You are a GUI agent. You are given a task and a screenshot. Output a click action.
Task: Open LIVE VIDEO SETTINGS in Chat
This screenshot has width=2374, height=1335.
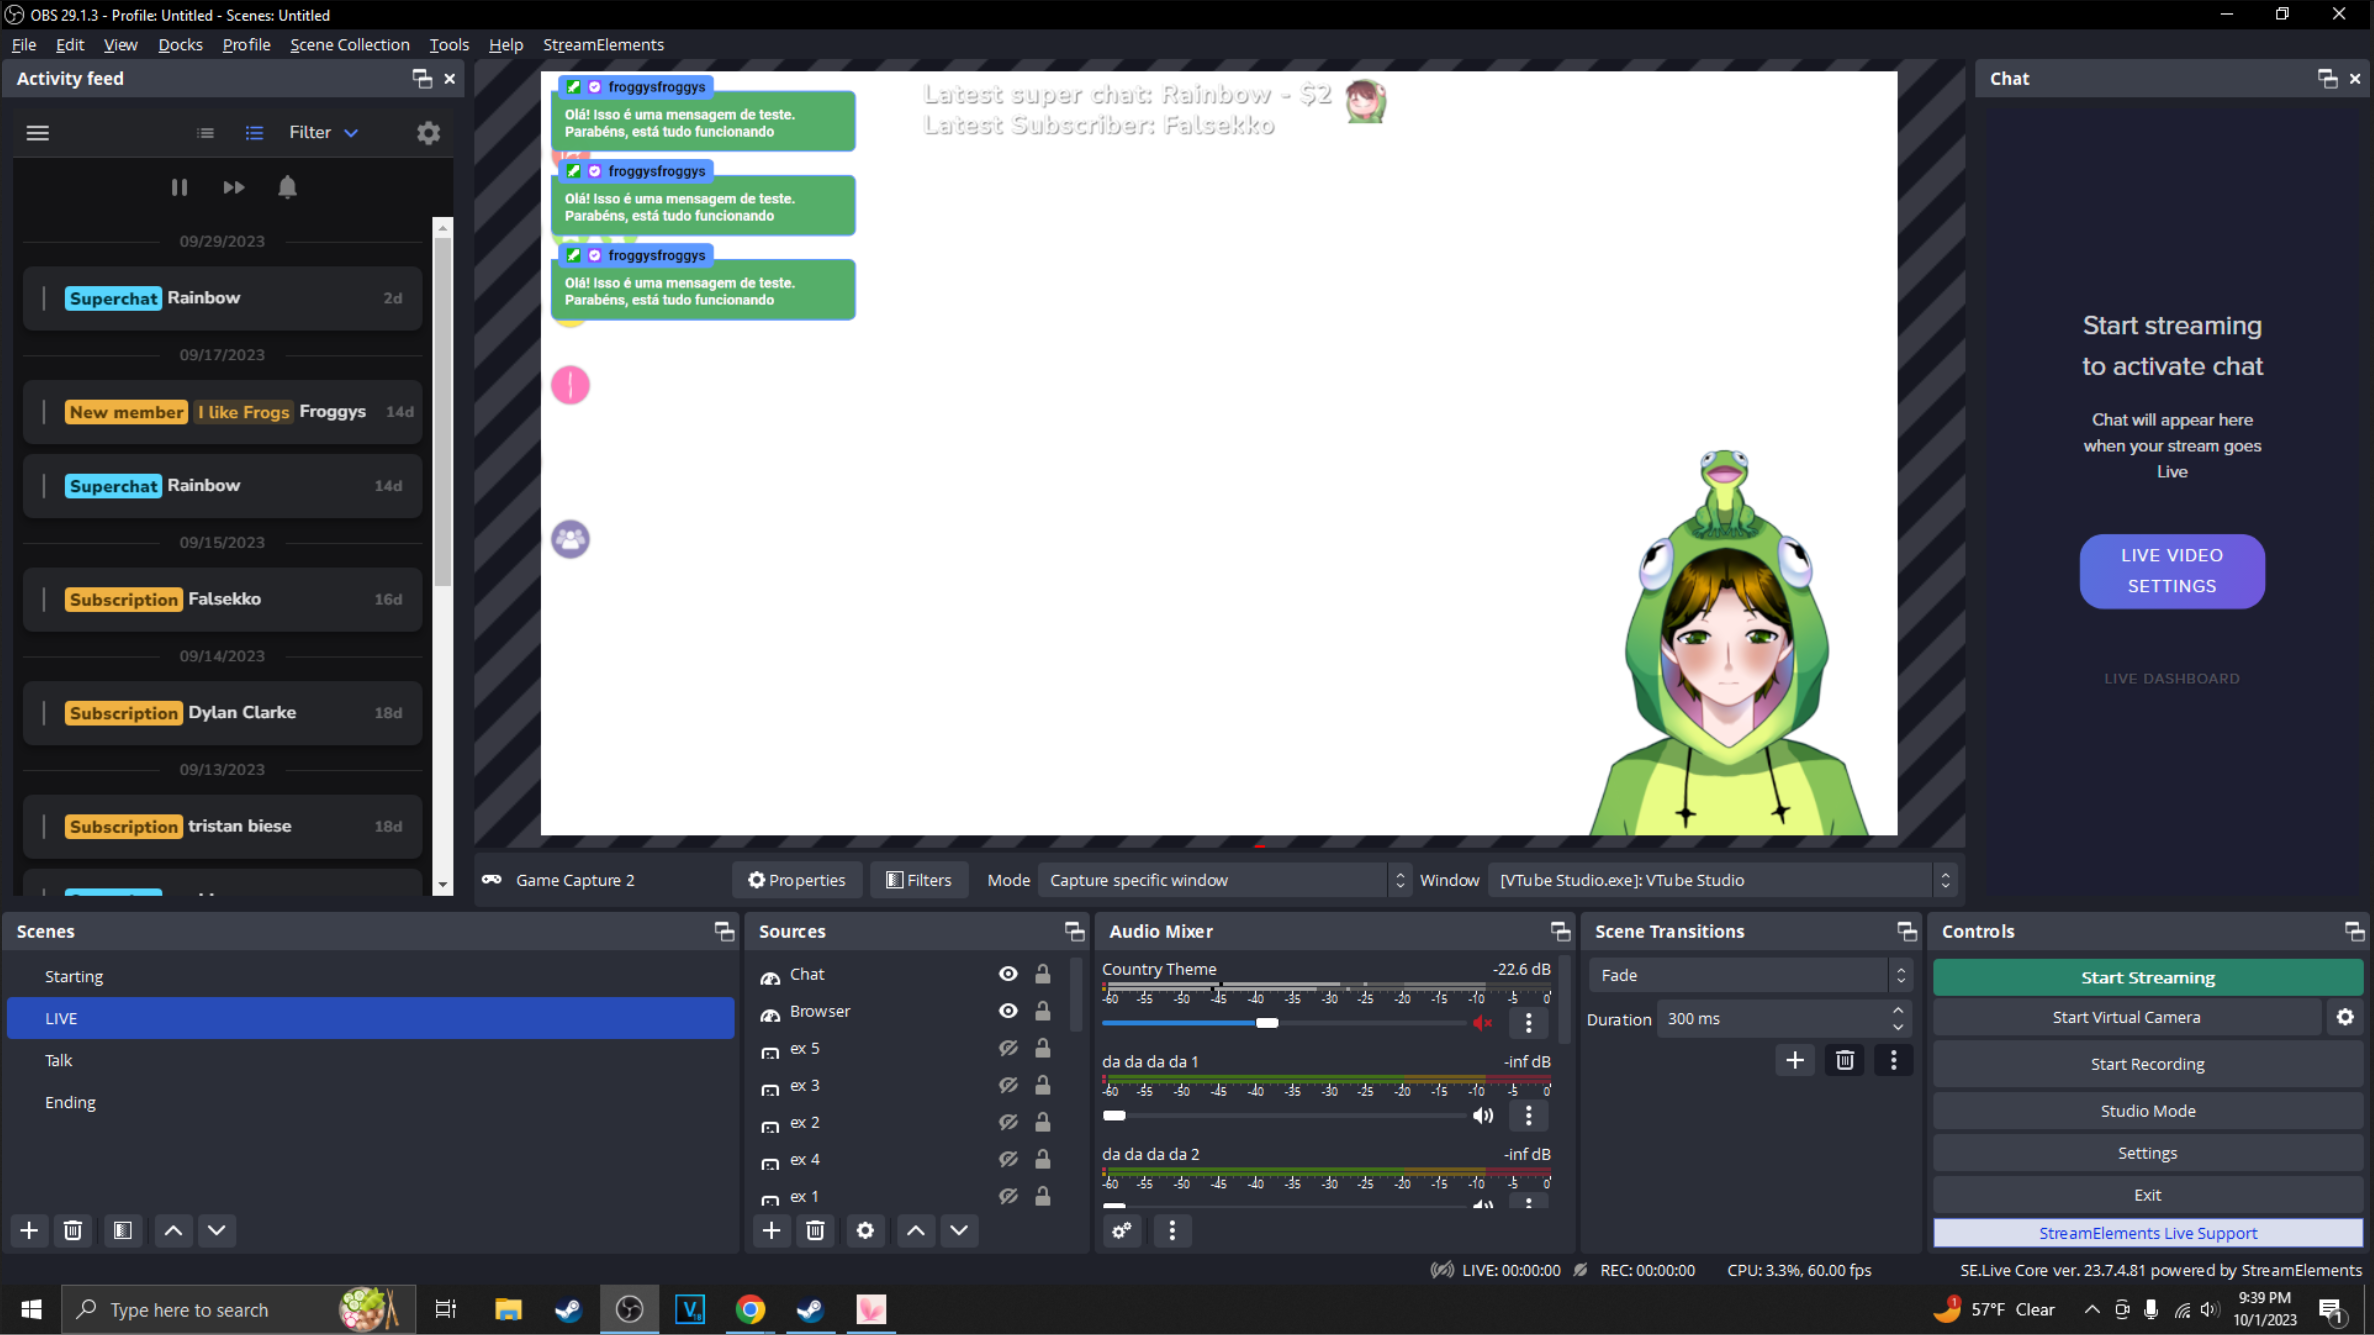click(2172, 571)
